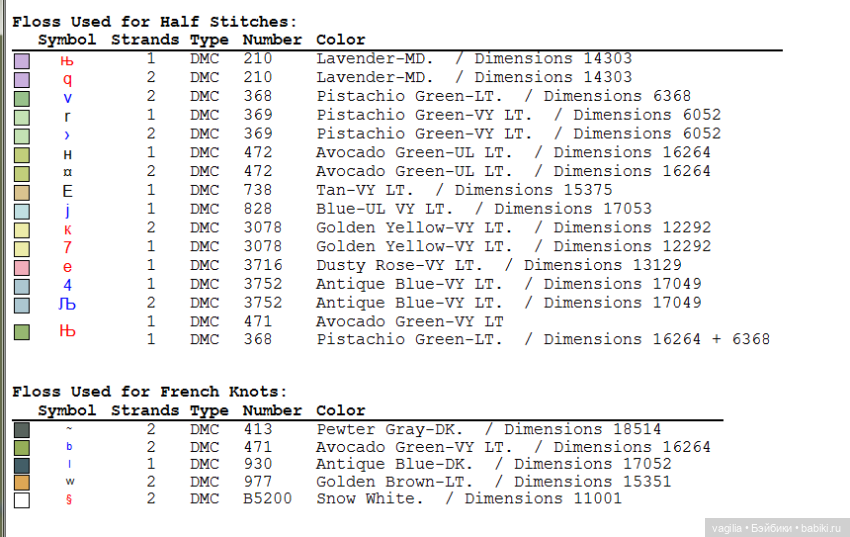Select the red "7" Golden Yellow symbol
This screenshot has height=537, width=850.
67,247
